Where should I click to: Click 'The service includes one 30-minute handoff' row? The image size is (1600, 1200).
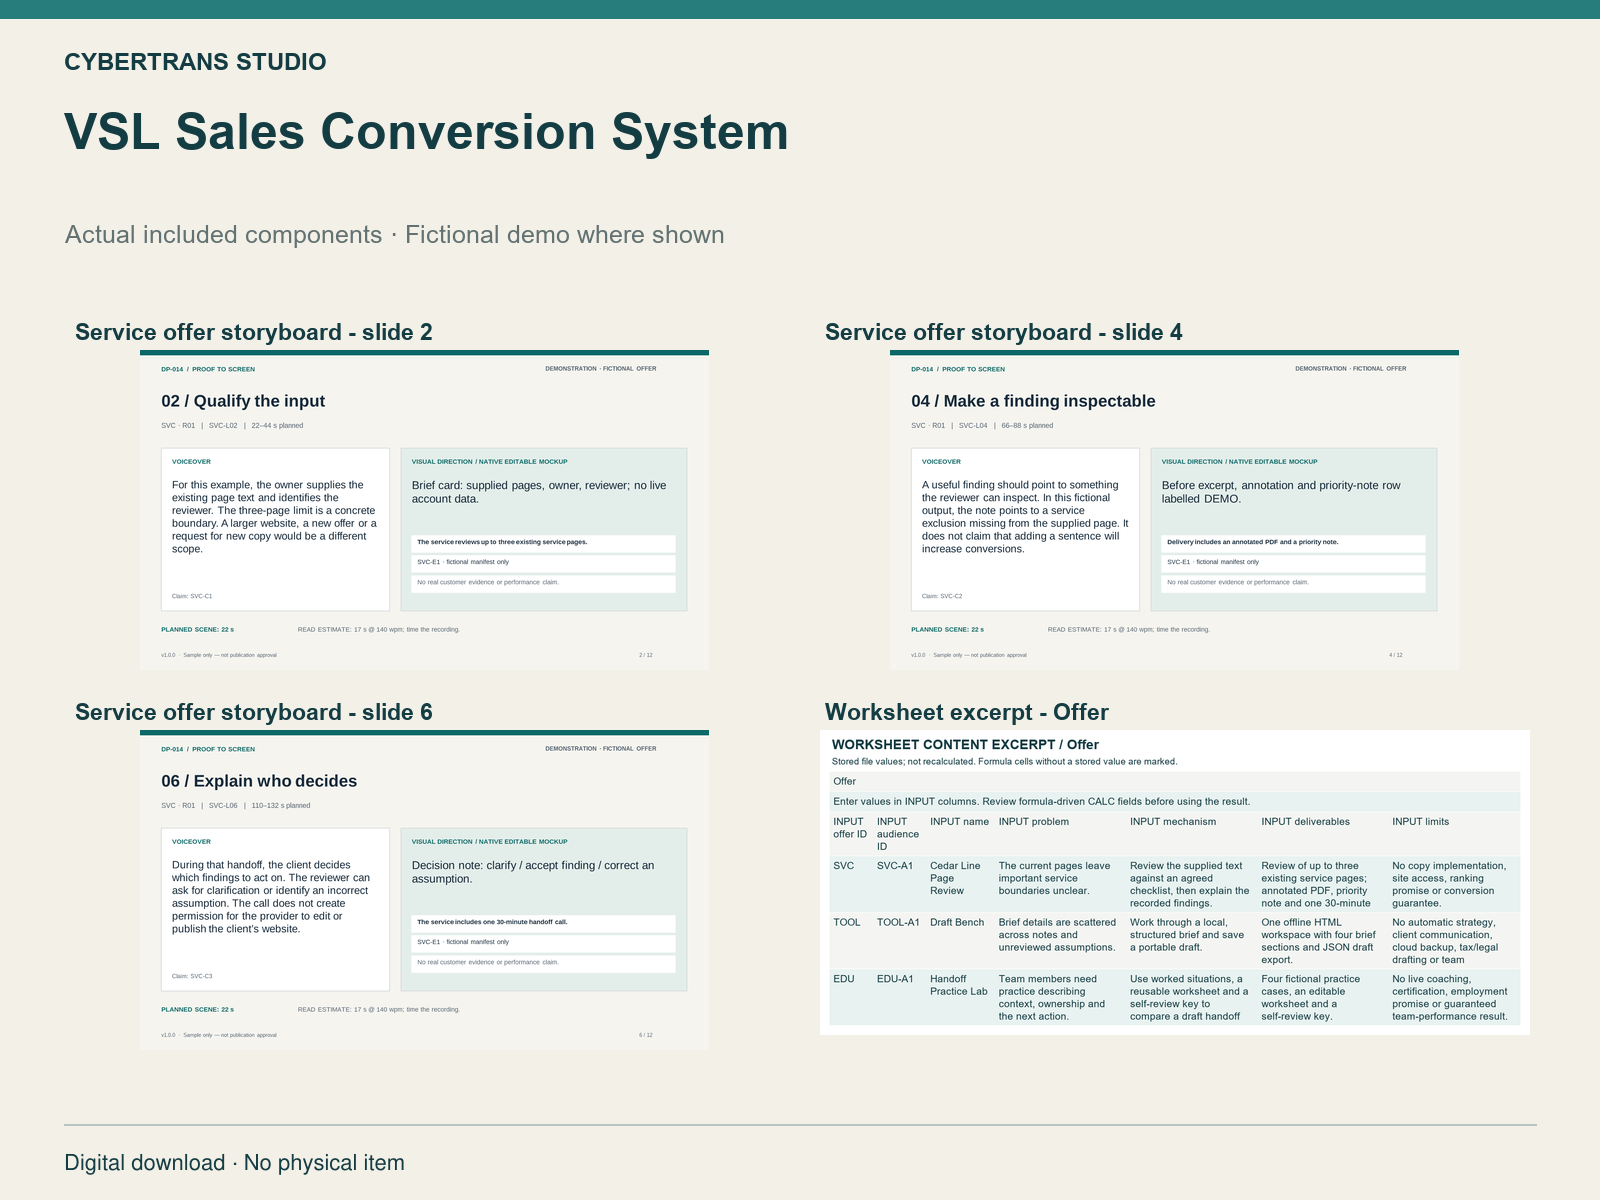(543, 923)
